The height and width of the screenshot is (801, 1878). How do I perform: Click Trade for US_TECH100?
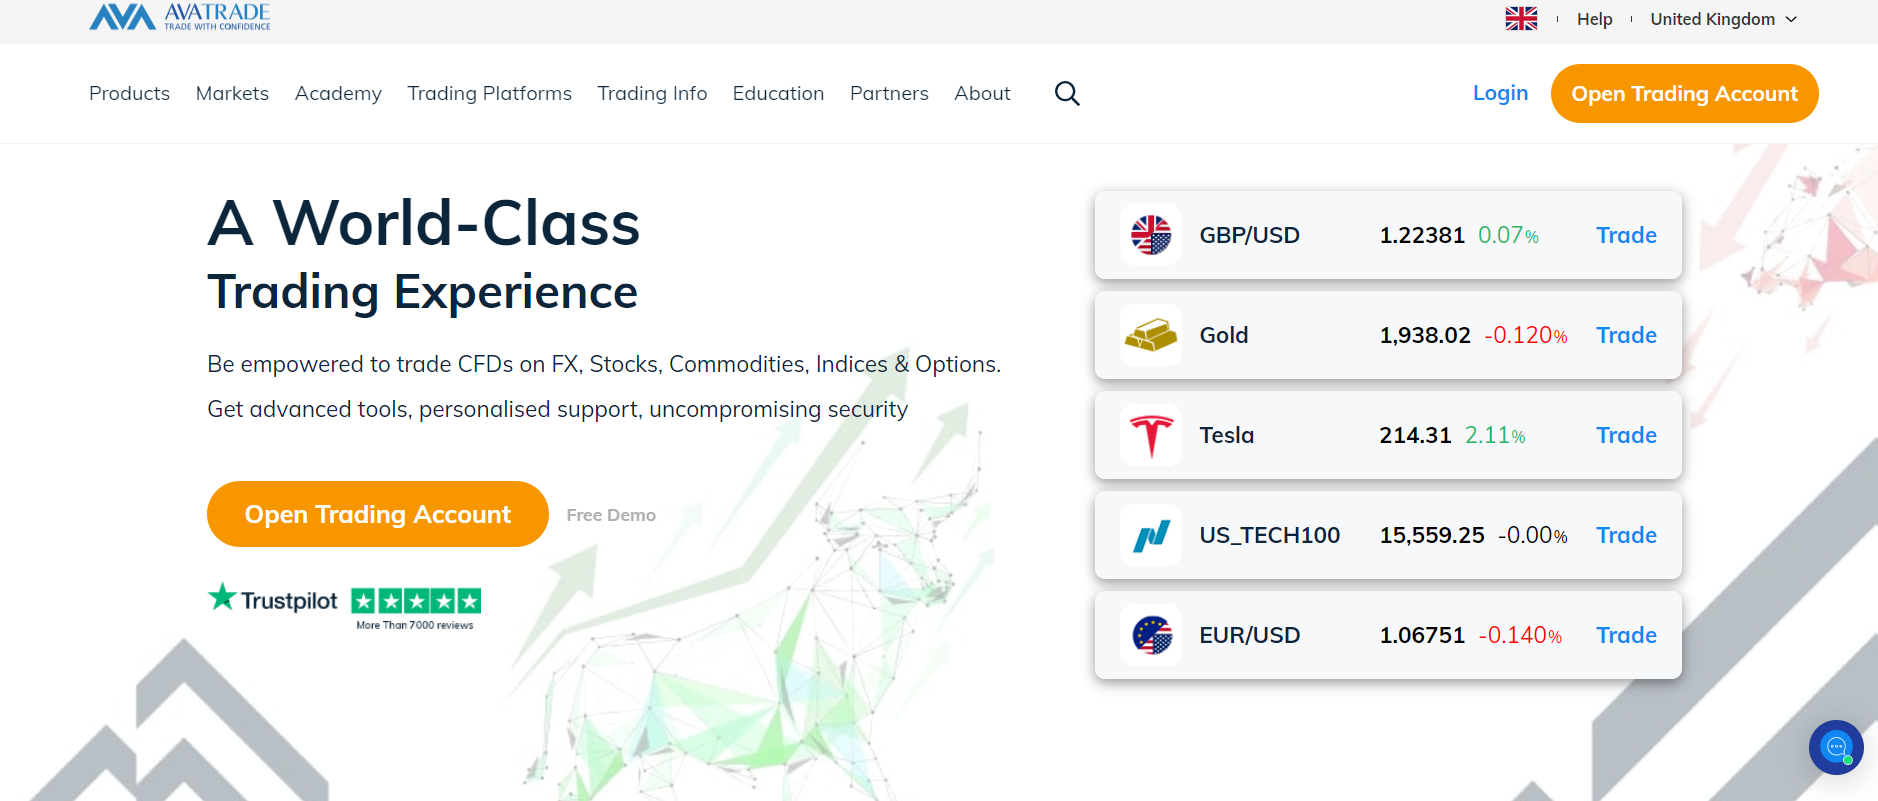coord(1626,535)
